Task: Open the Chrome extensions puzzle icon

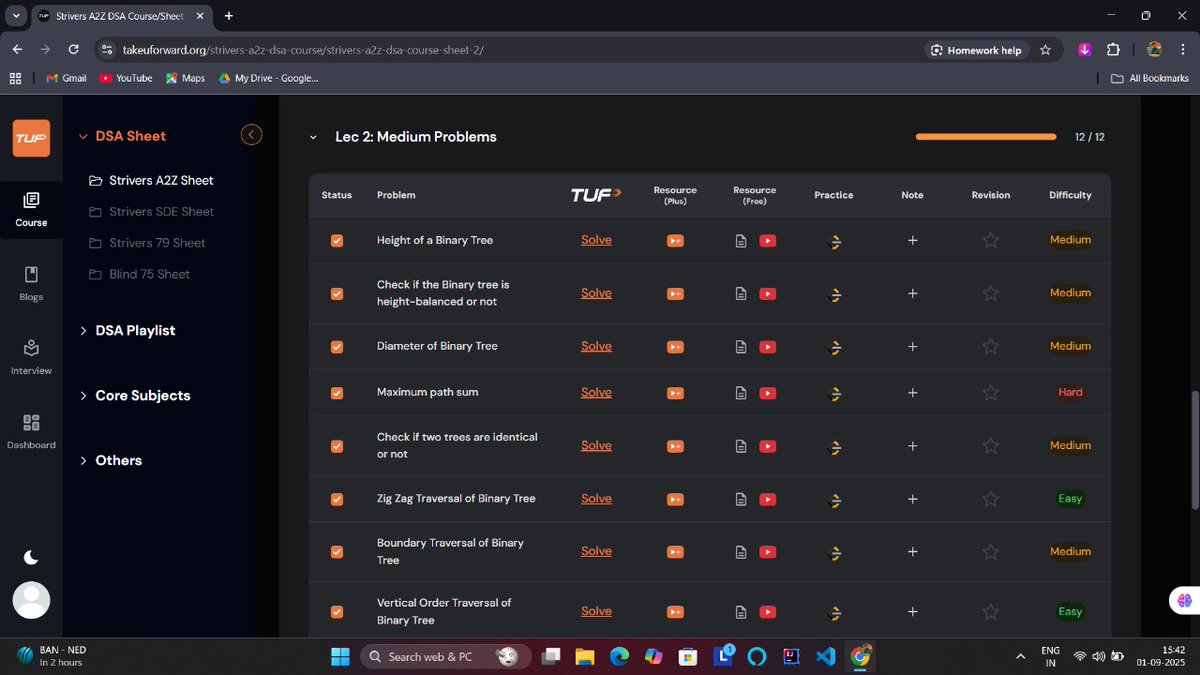Action: coord(1113,49)
